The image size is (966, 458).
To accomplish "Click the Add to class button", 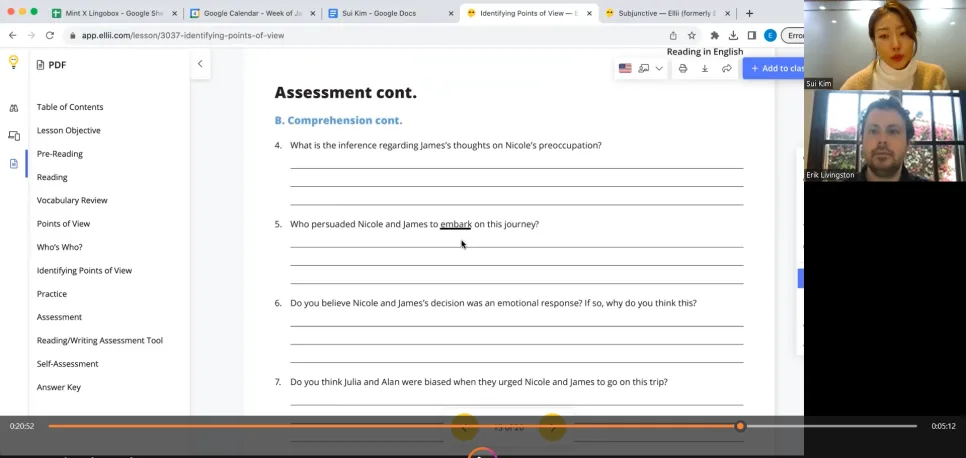I will pos(773,68).
